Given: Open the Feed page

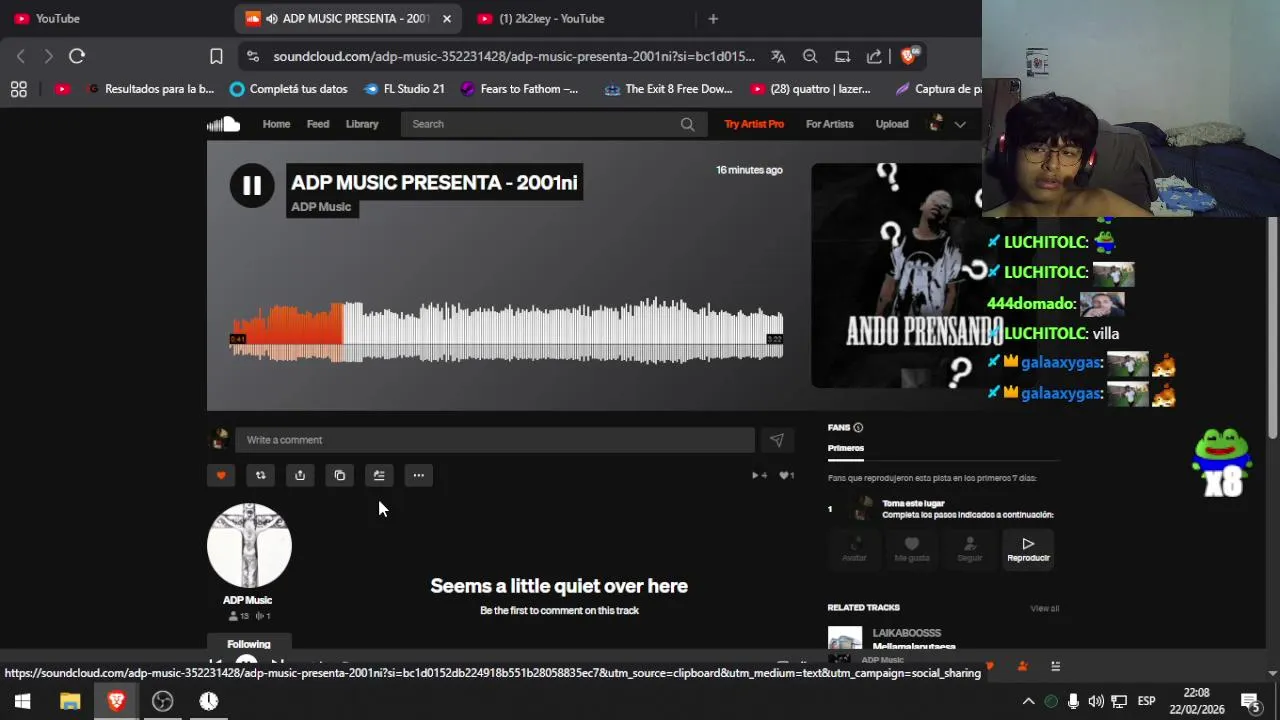Looking at the screenshot, I should [318, 124].
